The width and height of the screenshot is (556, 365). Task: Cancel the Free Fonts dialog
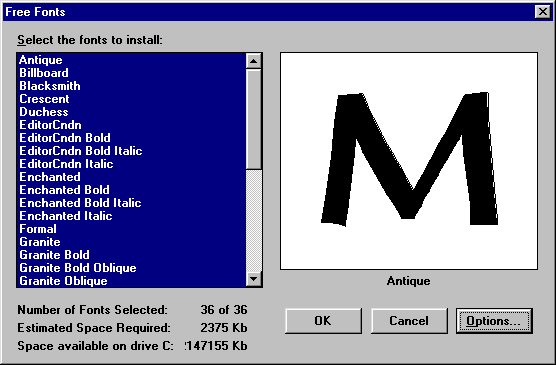click(x=409, y=321)
